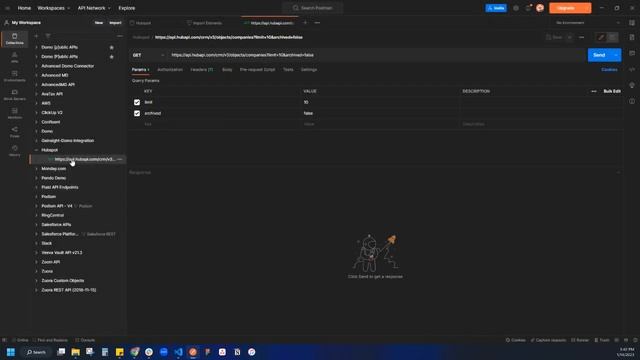The image size is (640, 360).
Task: Click the environment quick look icon
Action: (x=632, y=23)
